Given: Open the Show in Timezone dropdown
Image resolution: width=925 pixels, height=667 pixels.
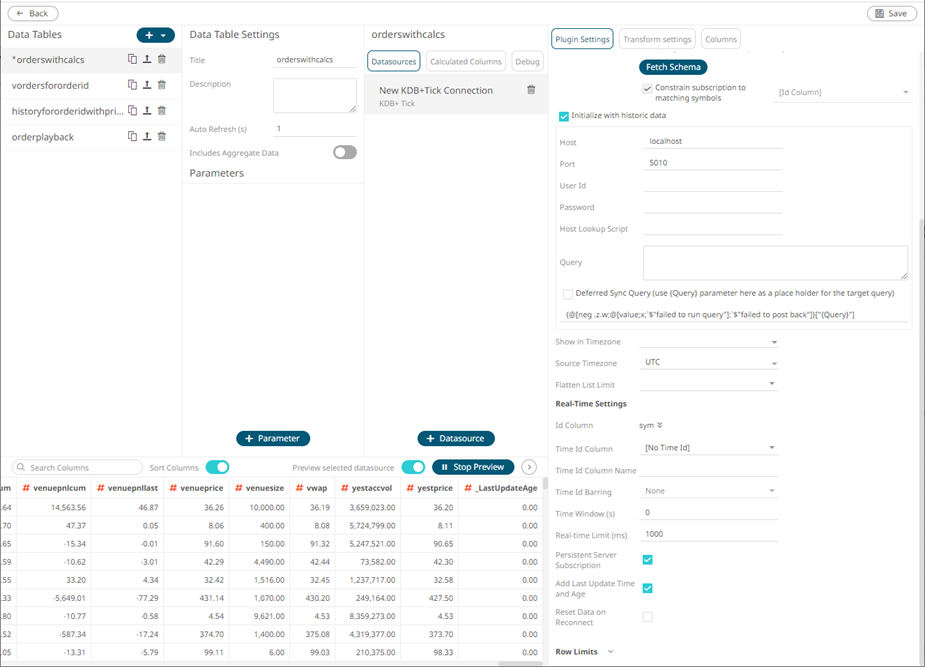Looking at the screenshot, I should click(x=708, y=341).
